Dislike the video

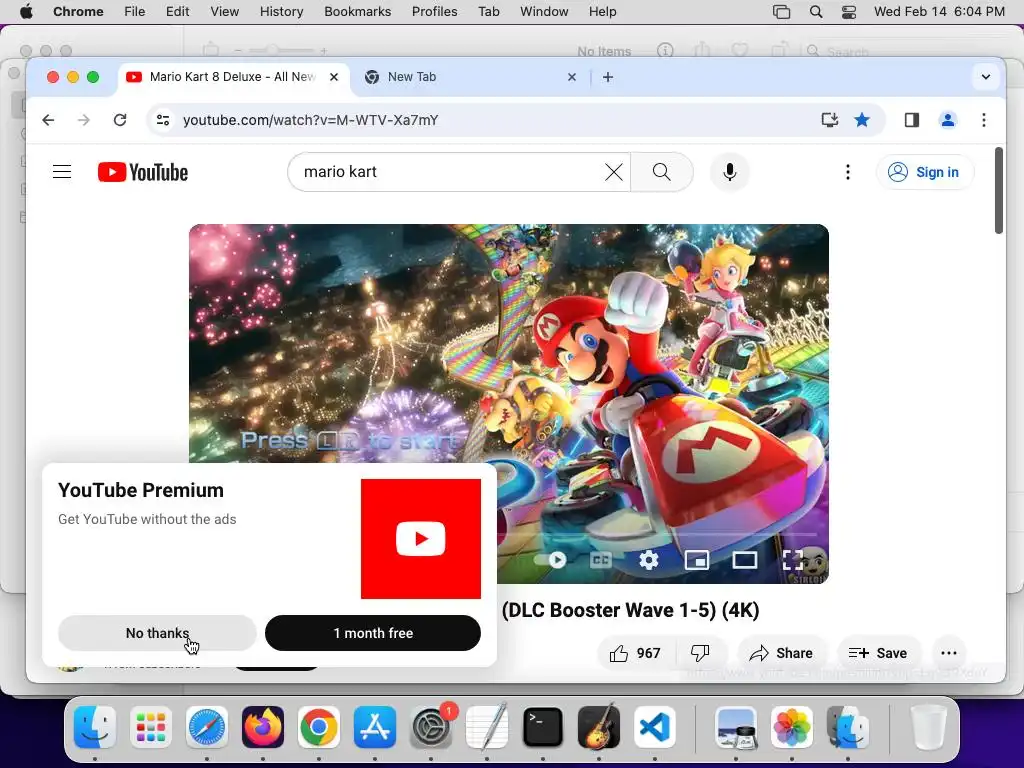click(700, 653)
